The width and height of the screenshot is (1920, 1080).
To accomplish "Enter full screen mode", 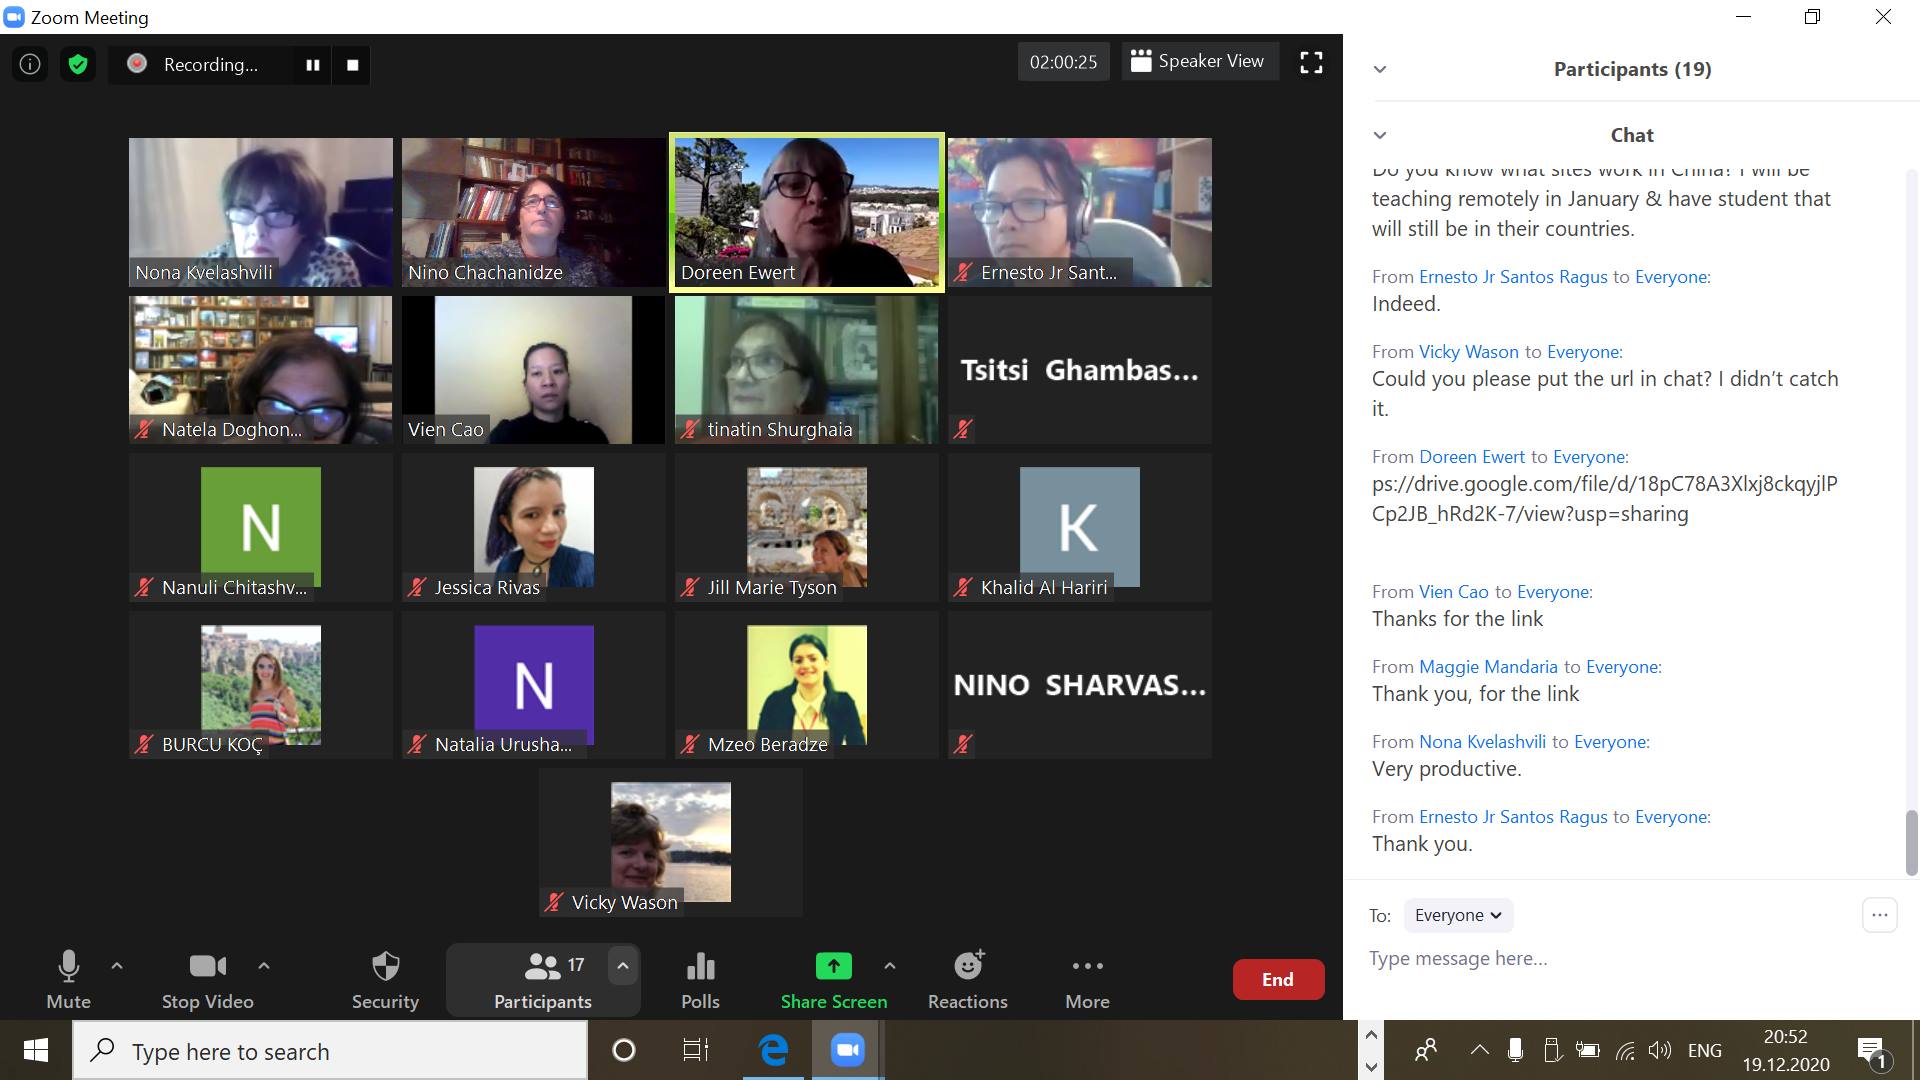I will (x=1311, y=63).
